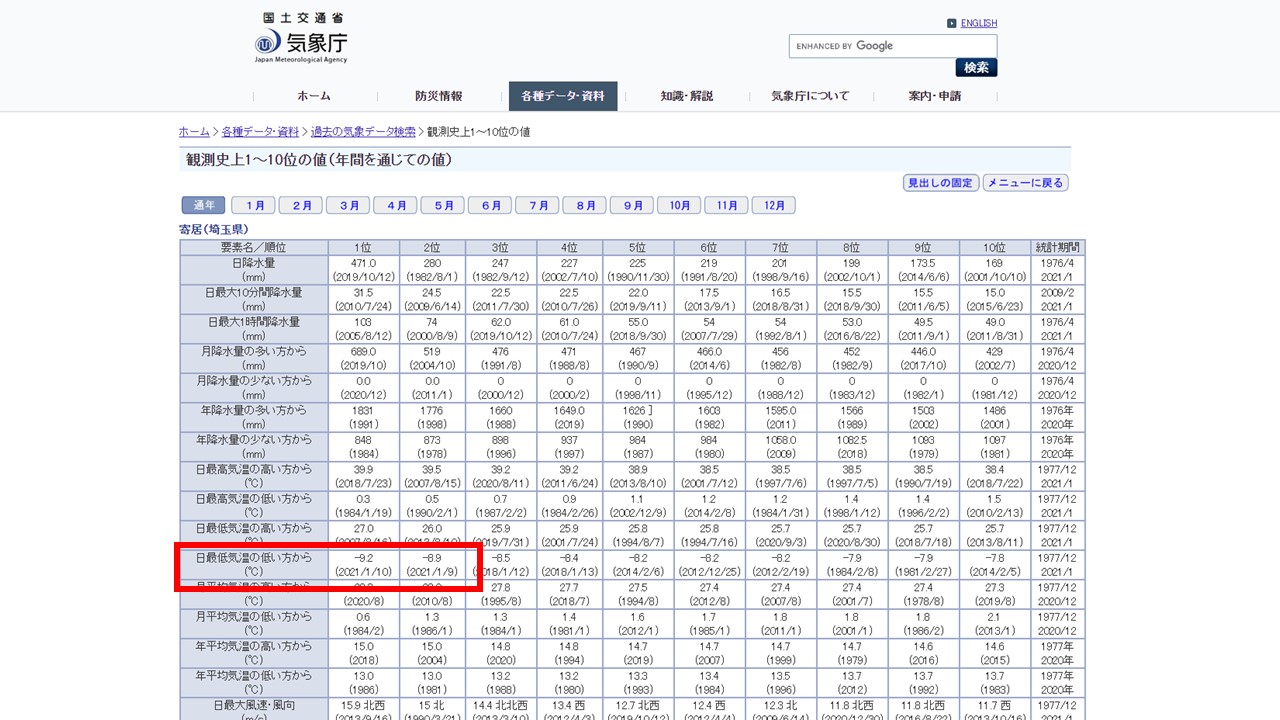
Task: Follow the ホーム breadcrumb link
Action: click(x=194, y=132)
